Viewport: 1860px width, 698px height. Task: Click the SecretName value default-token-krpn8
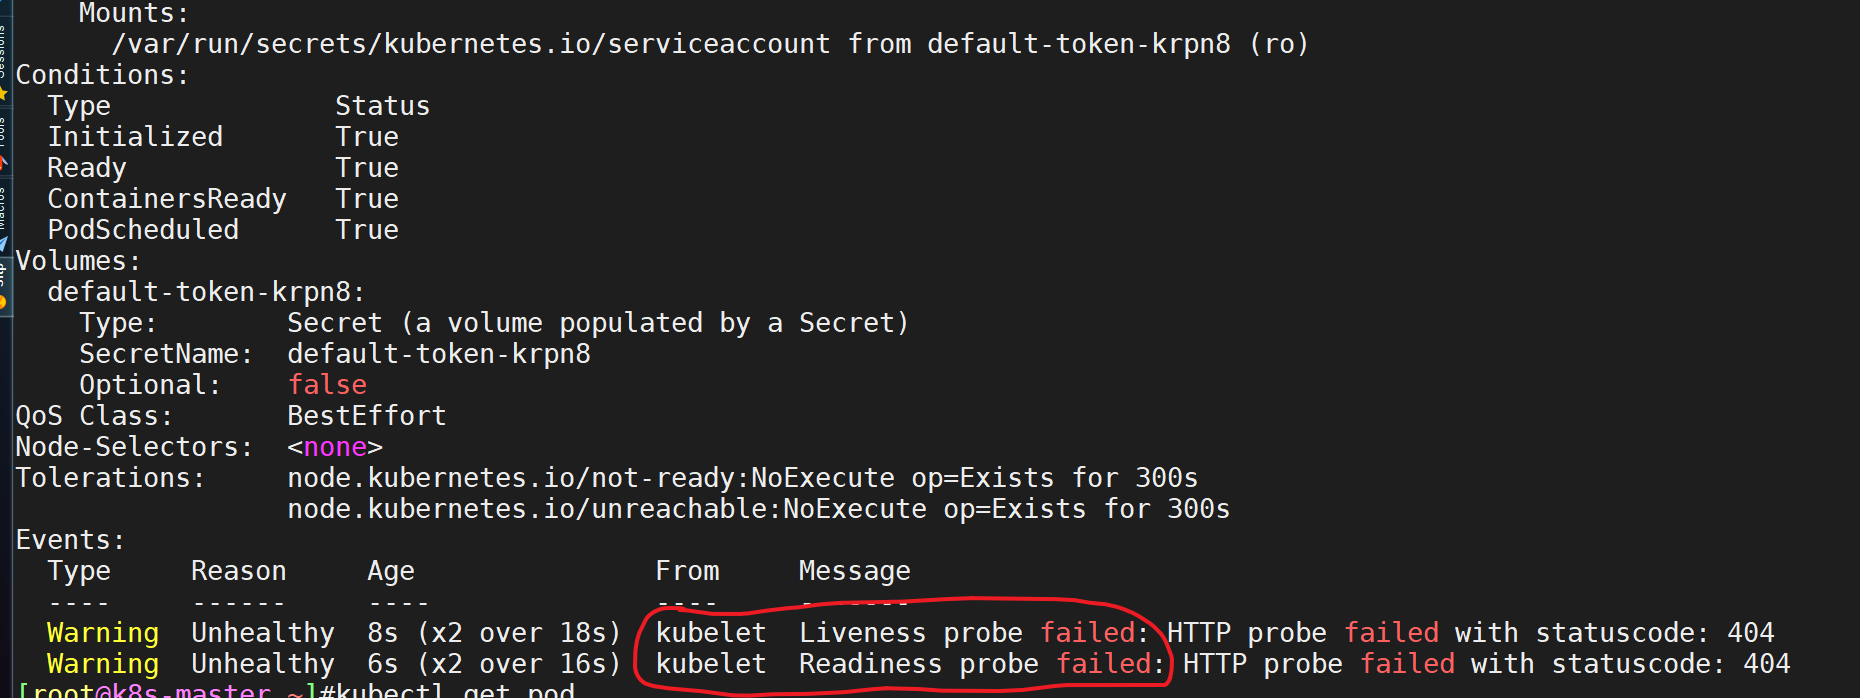439,354
